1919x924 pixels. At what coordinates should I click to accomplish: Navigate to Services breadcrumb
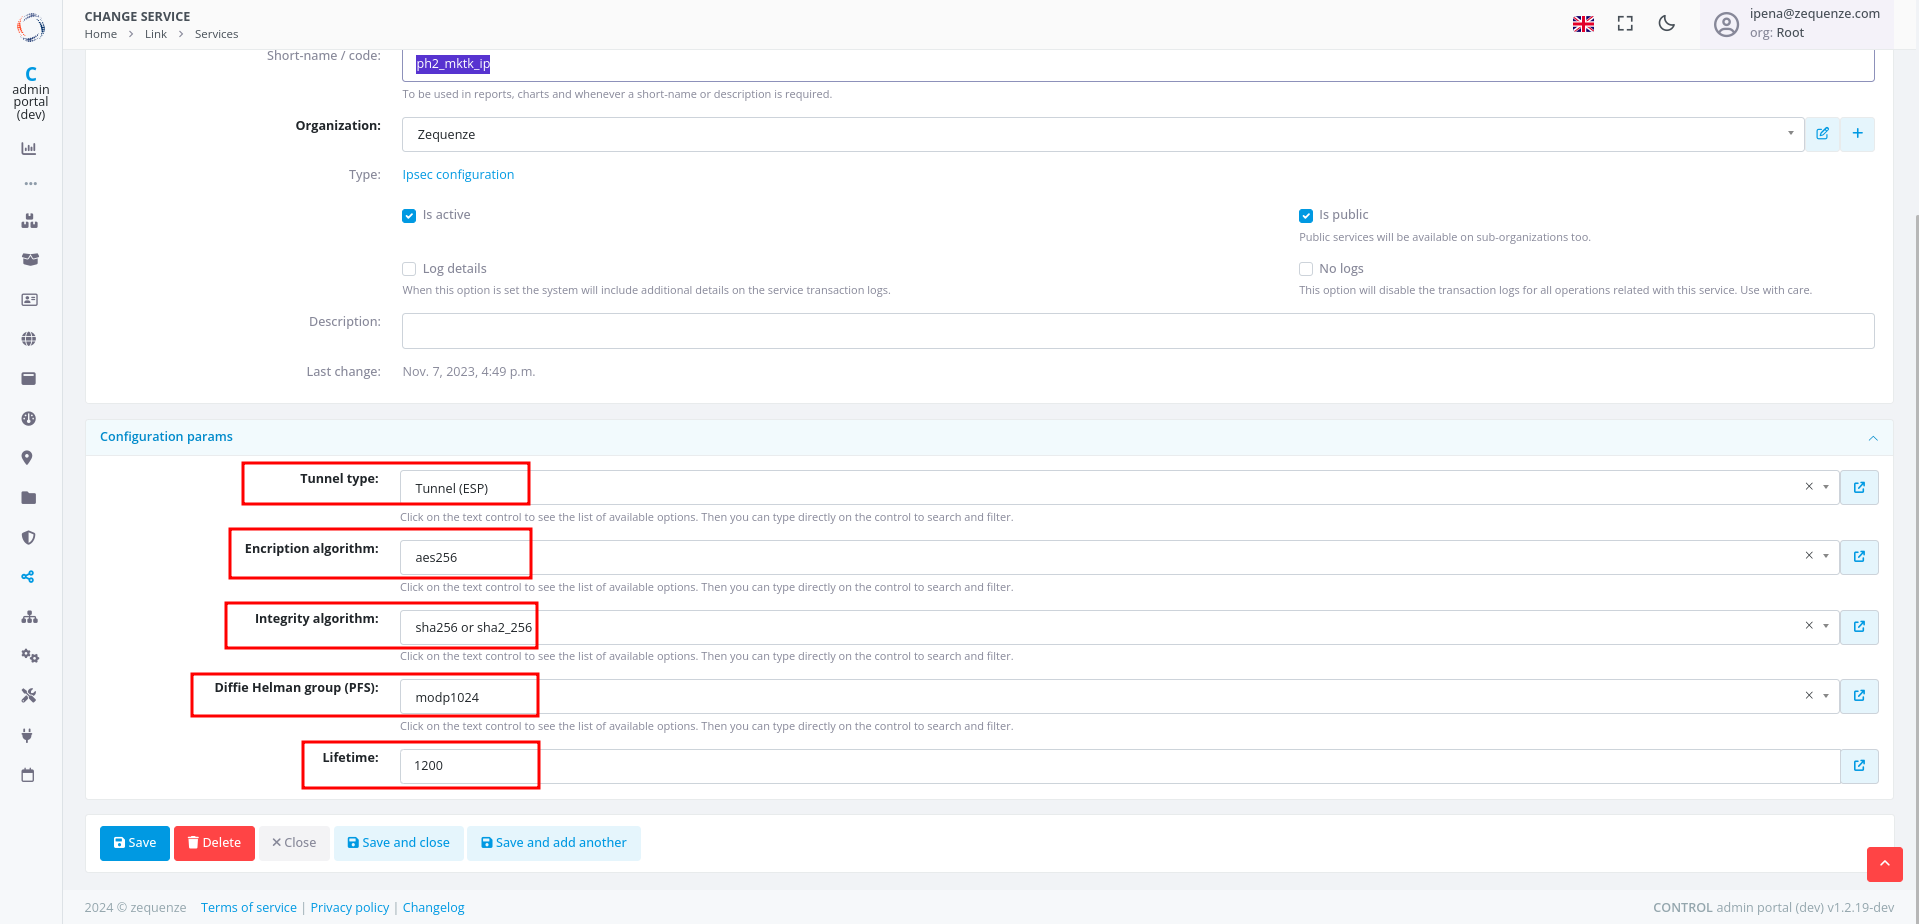pos(216,34)
